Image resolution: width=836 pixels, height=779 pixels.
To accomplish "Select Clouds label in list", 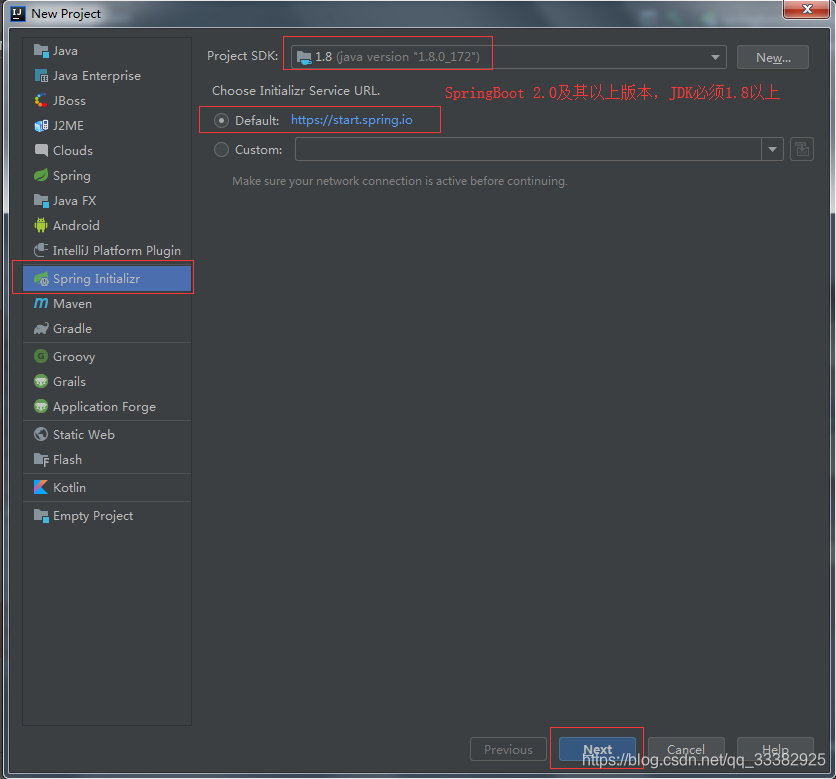I will 73,150.
